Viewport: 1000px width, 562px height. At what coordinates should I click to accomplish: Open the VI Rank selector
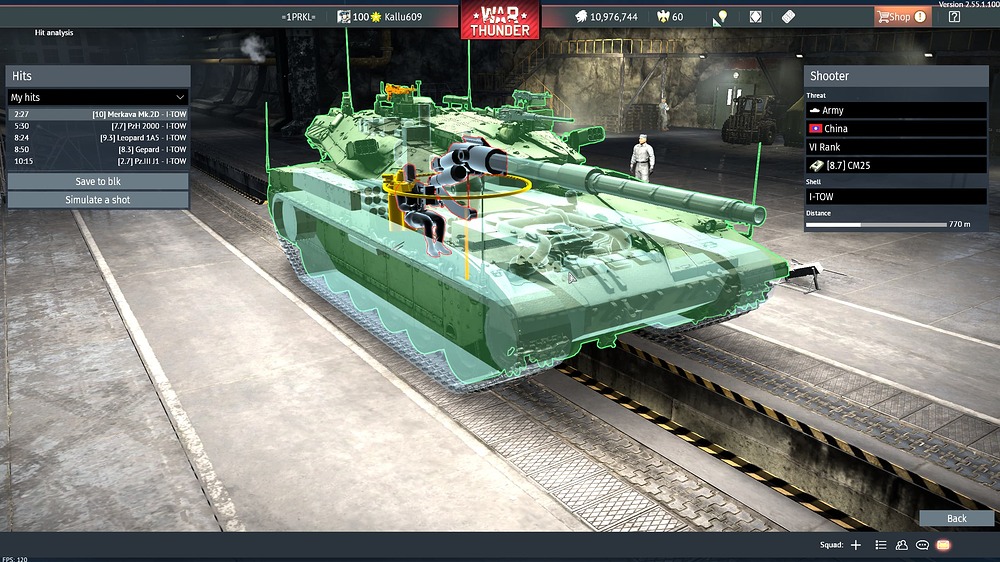[896, 147]
